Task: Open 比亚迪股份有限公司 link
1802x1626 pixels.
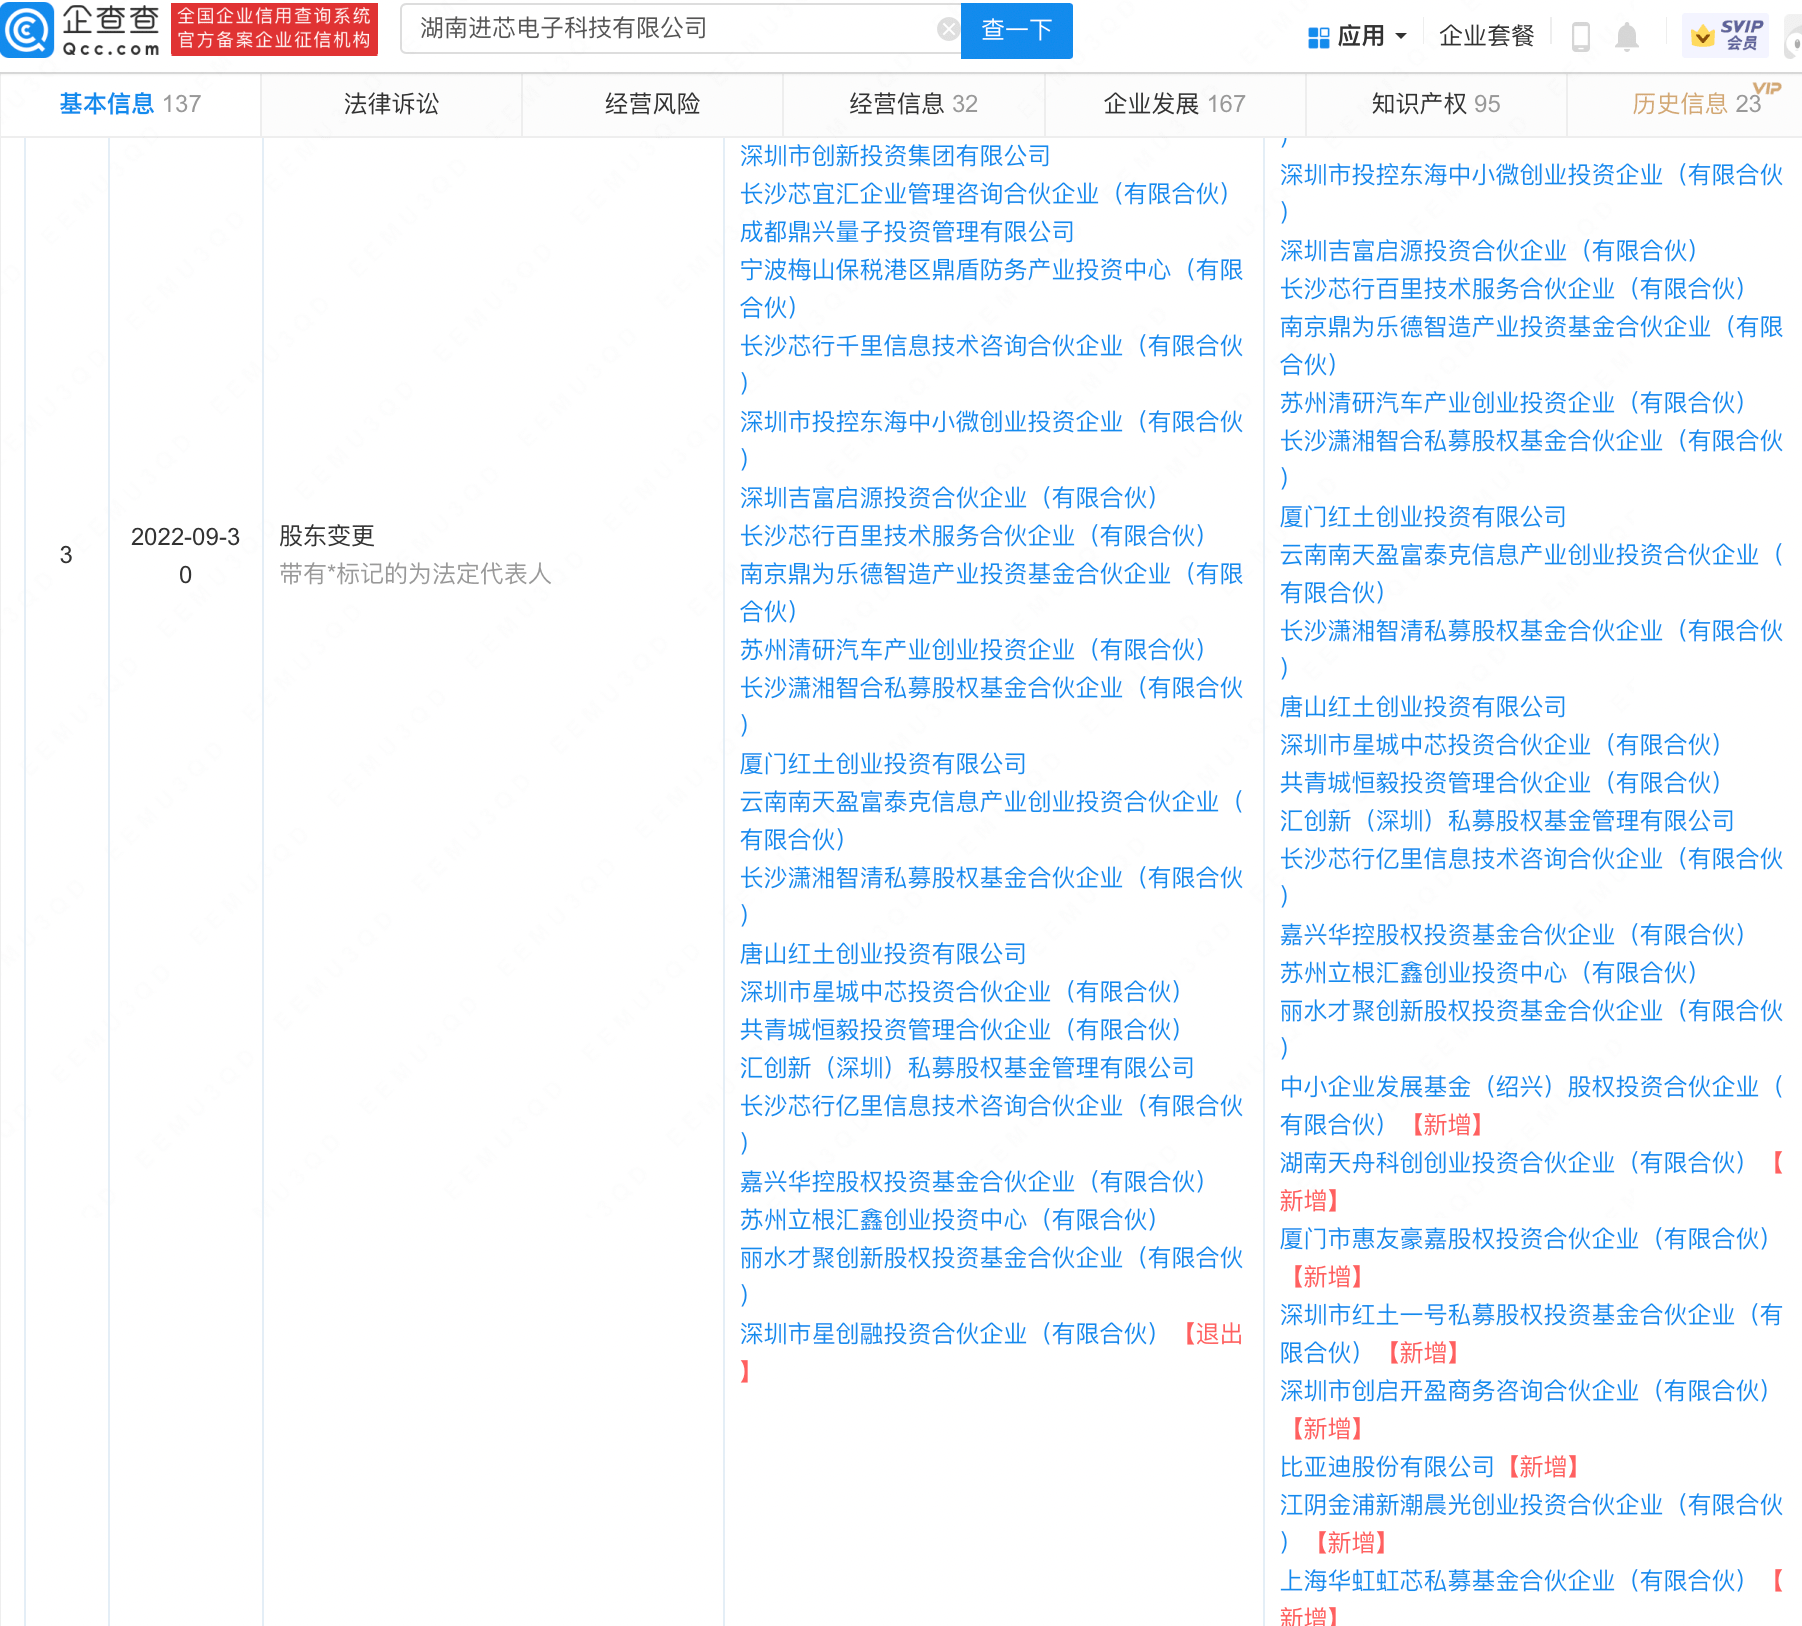Action: pos(1387,1467)
